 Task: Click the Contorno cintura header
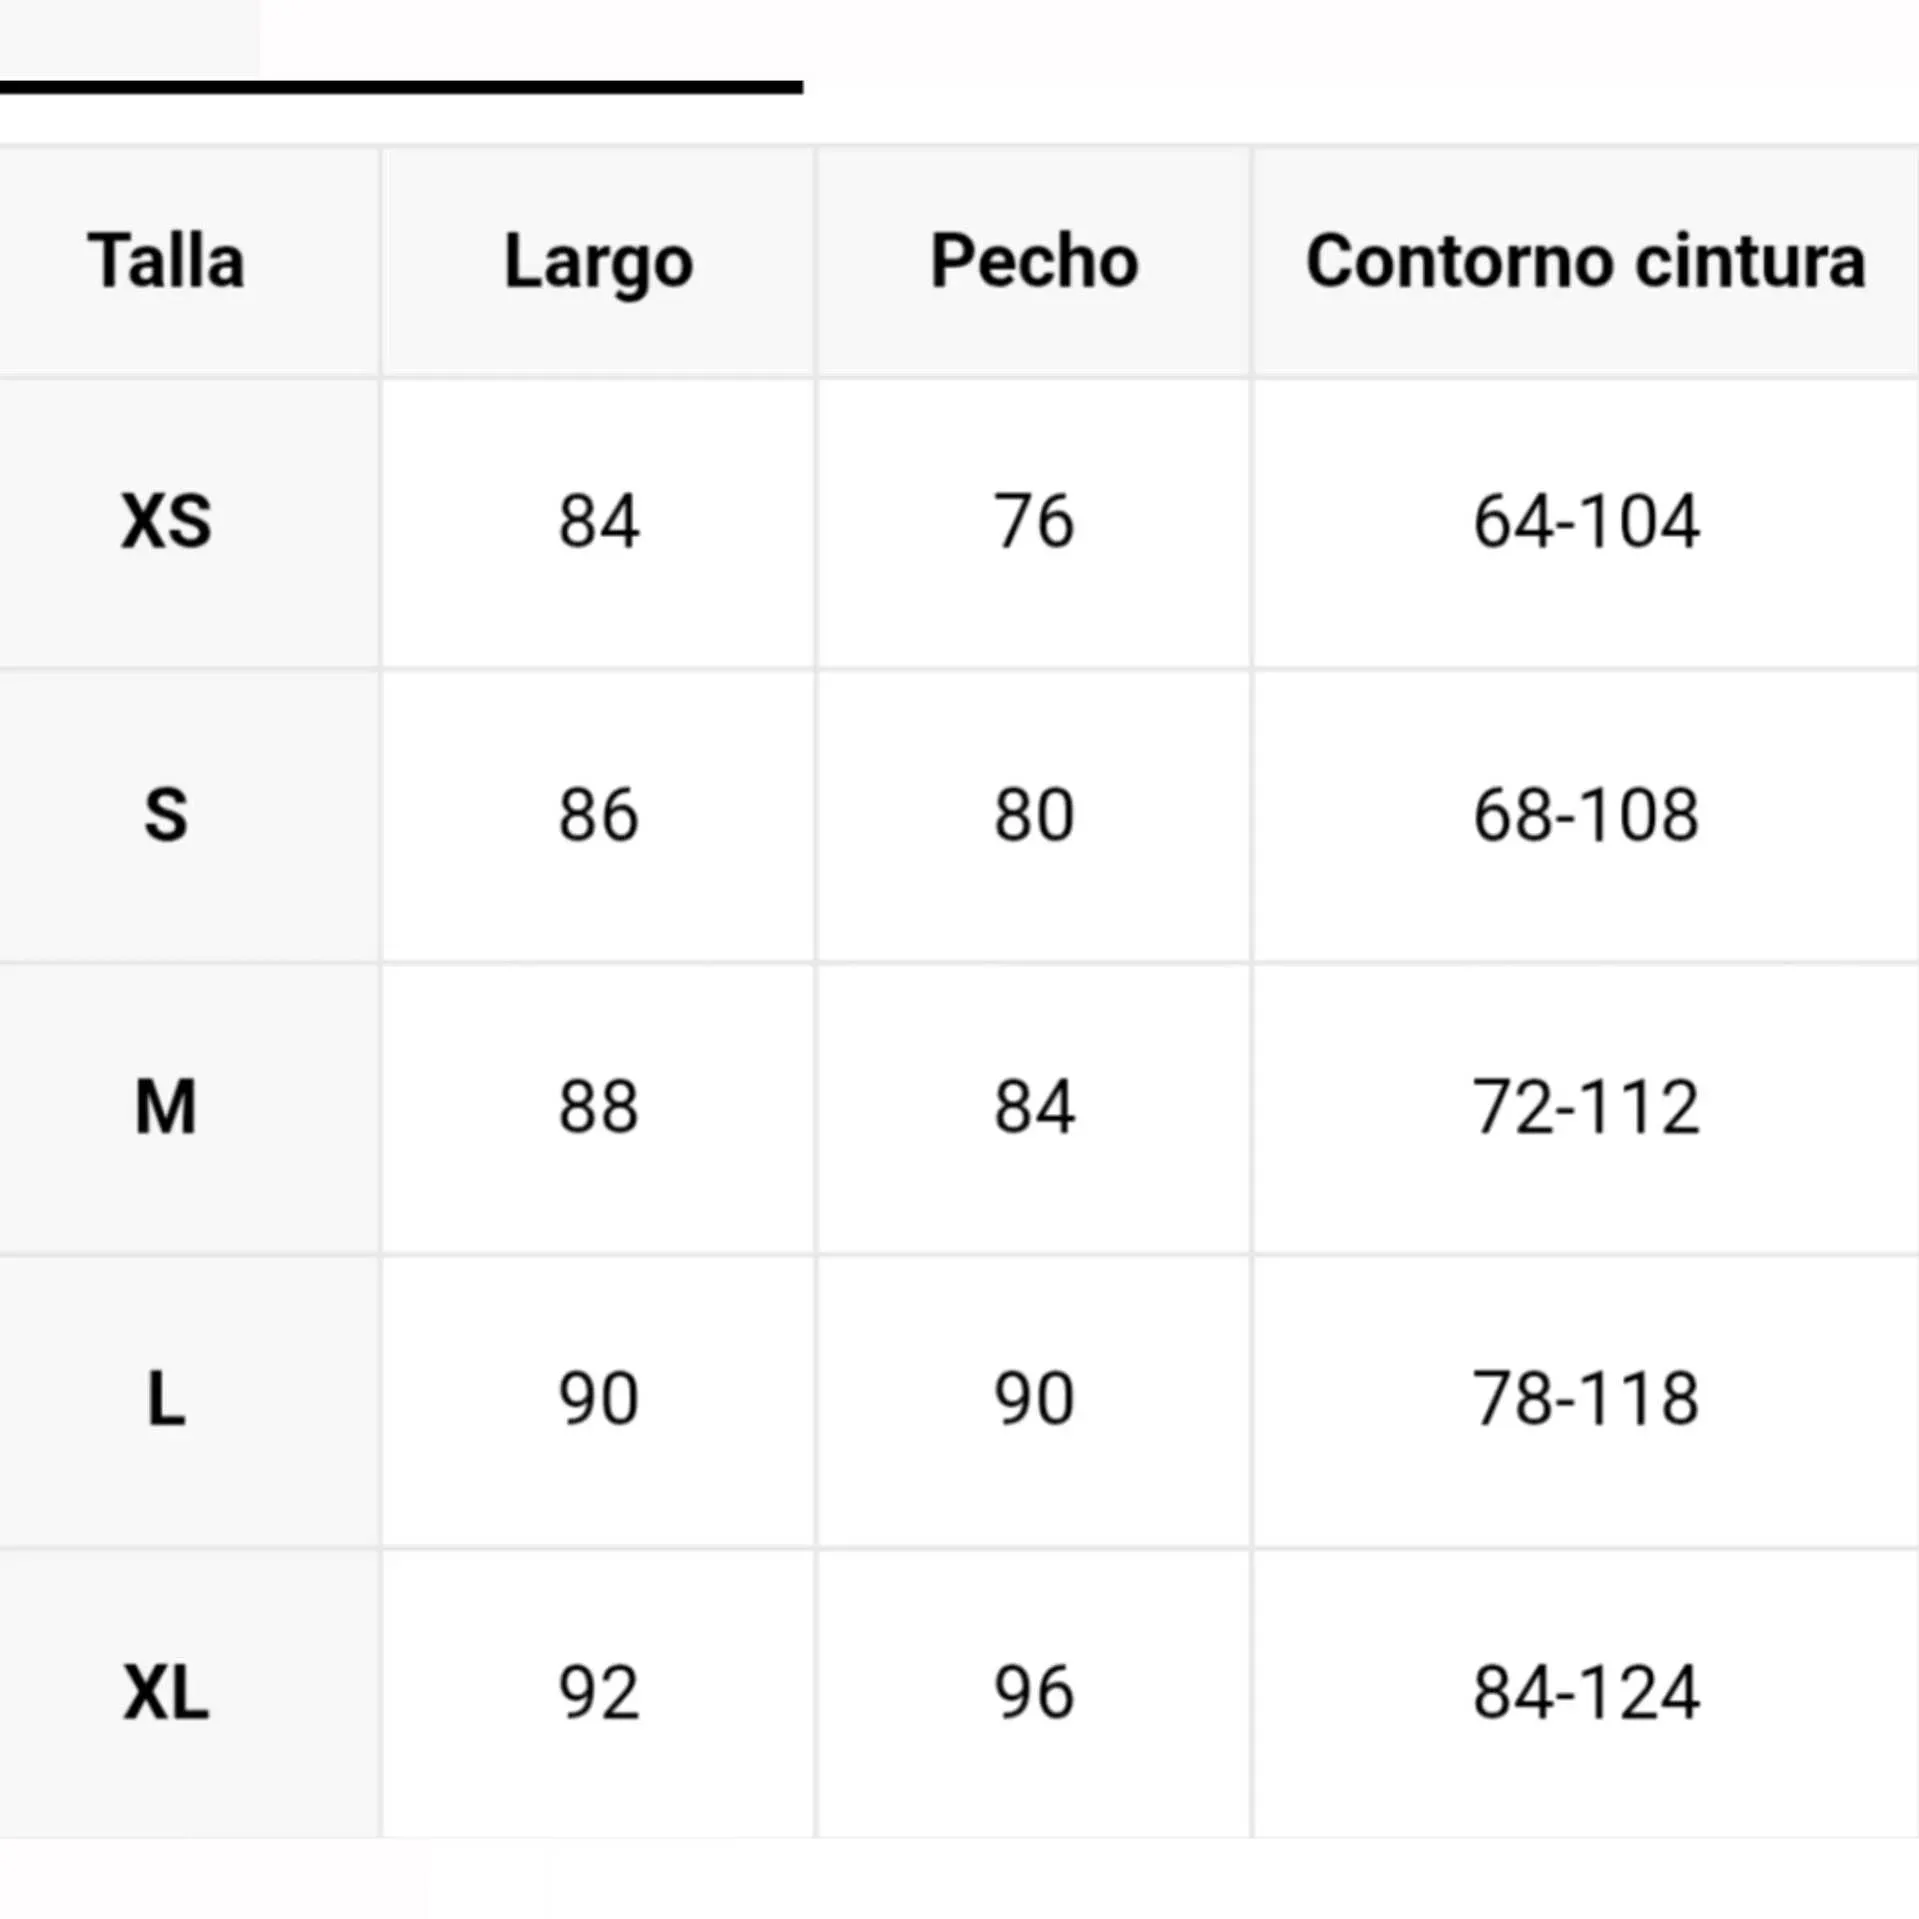1586,262
